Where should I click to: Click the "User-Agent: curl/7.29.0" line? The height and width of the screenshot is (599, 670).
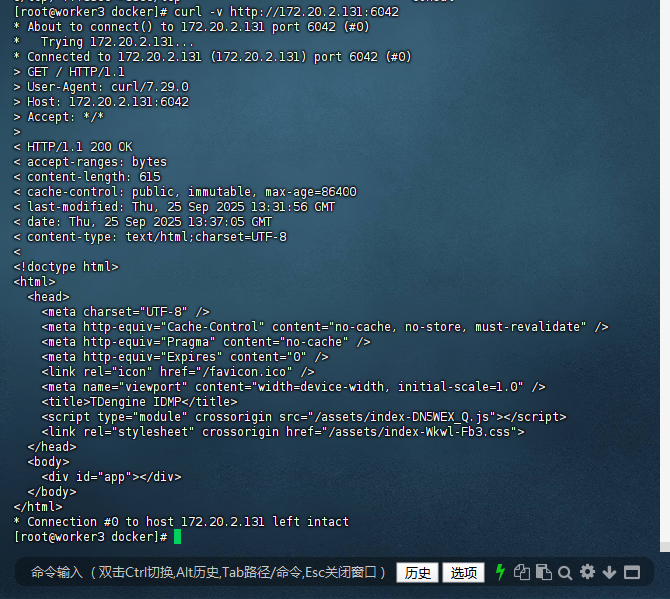[x=101, y=87]
